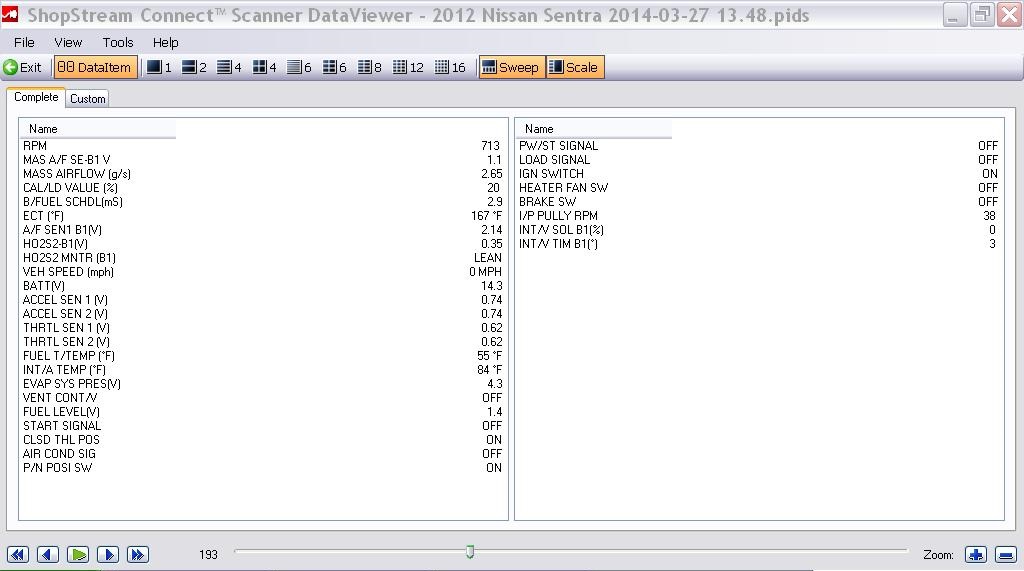Screen dimensions: 1024x571
Task: Open the File menu
Action: point(24,42)
